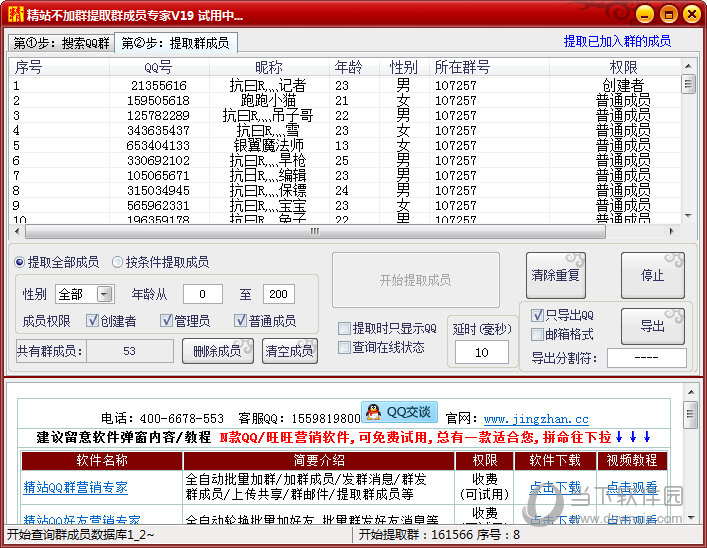
Task: Select 提取全部成员 radio option
Action: click(57, 262)
